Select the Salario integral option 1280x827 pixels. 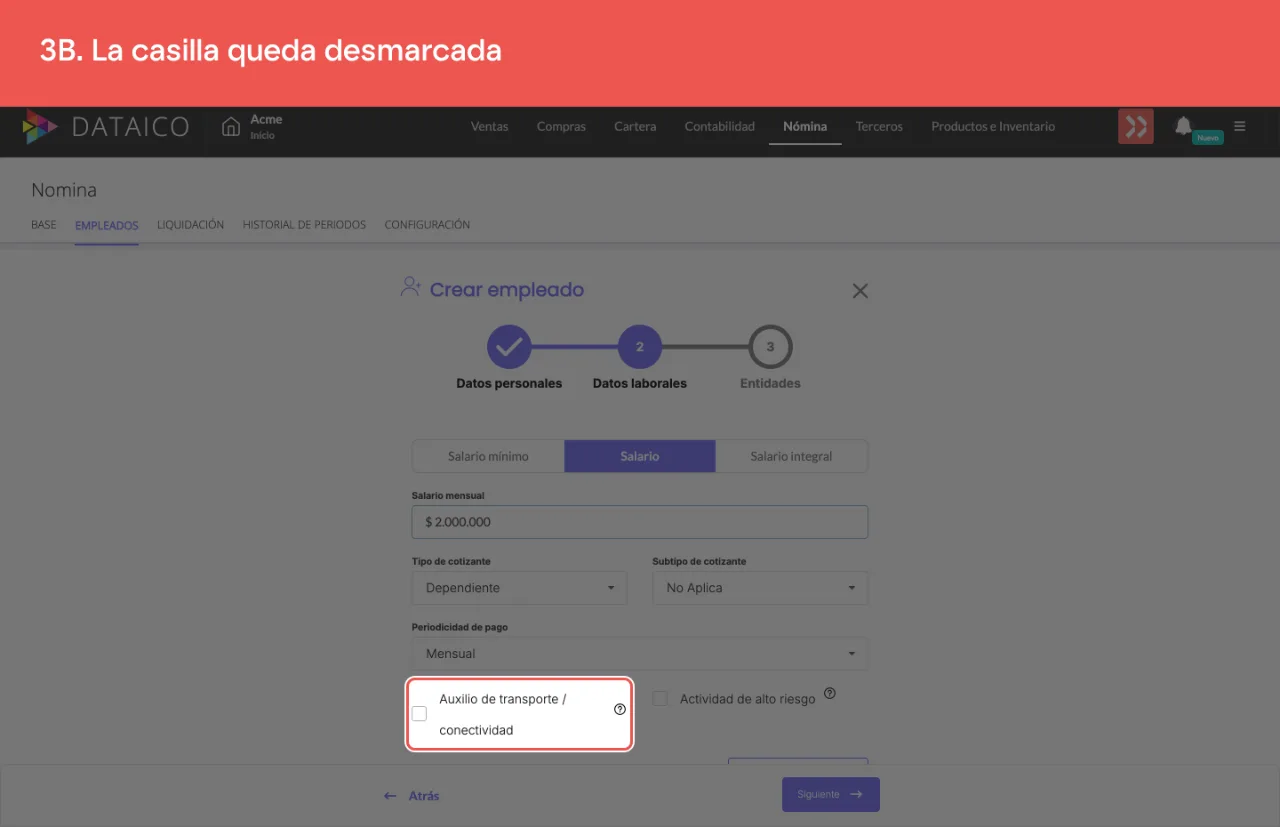pyautogui.click(x=792, y=456)
